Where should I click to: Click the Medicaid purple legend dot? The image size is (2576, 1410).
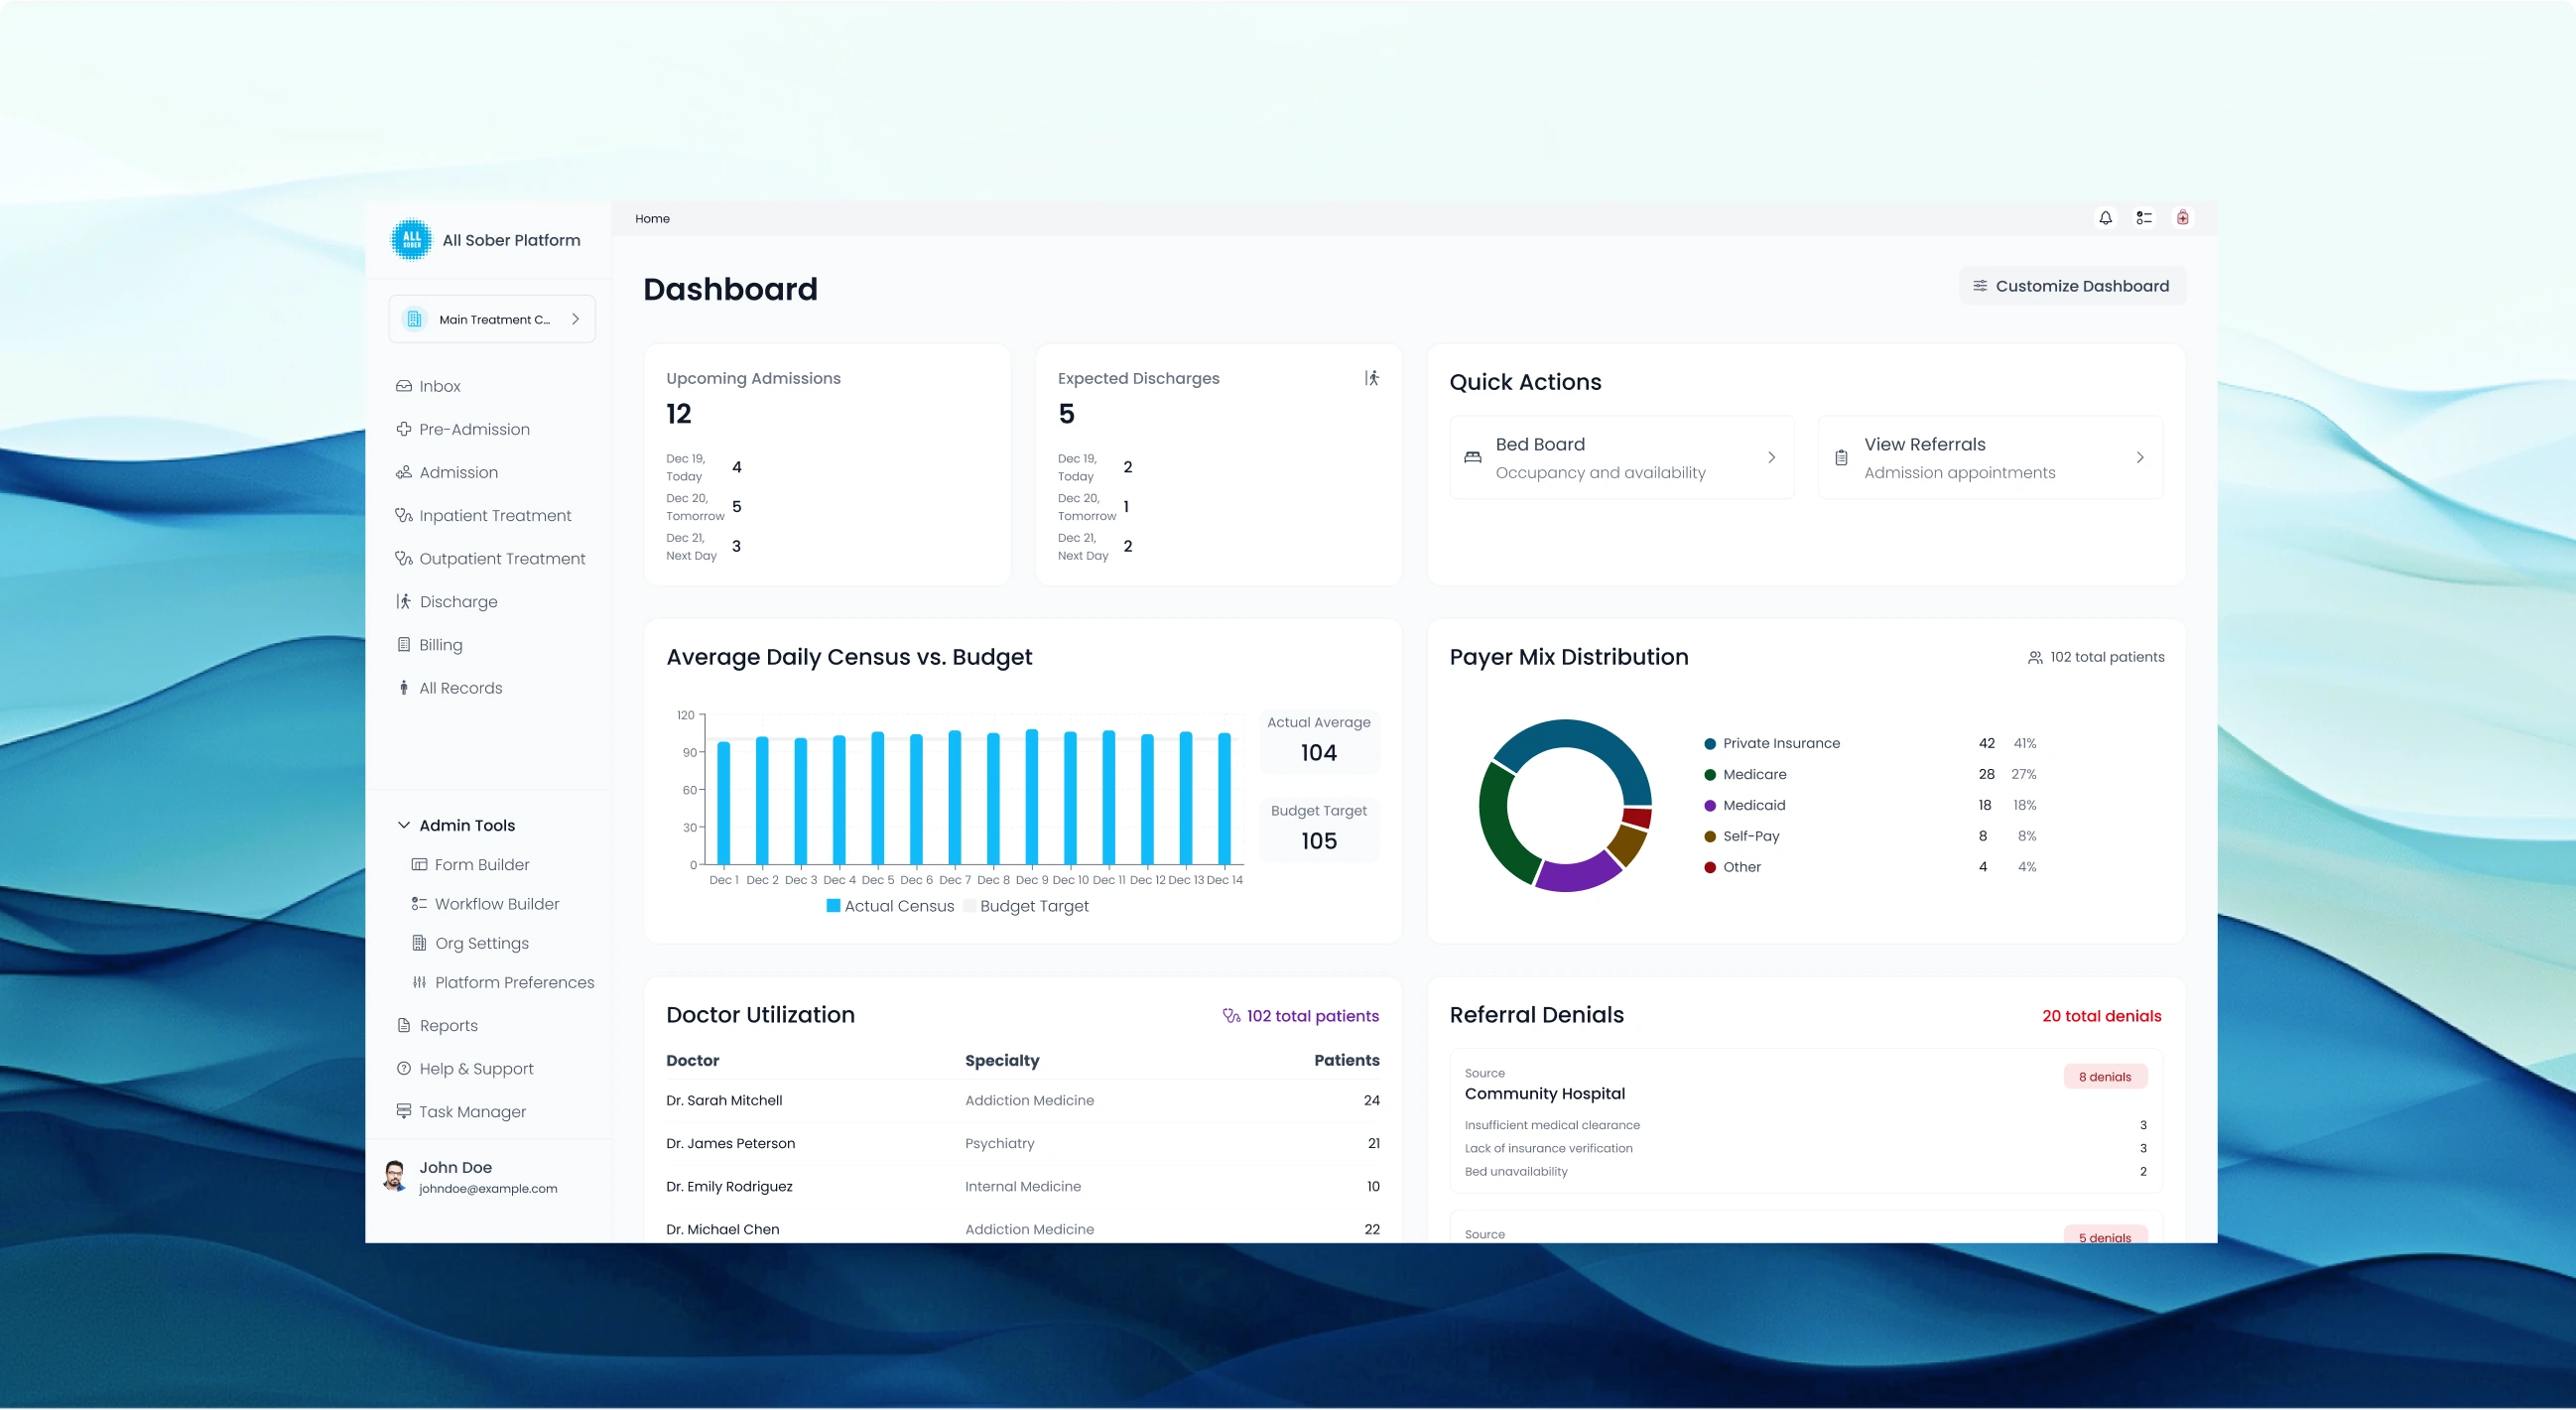click(x=1710, y=805)
